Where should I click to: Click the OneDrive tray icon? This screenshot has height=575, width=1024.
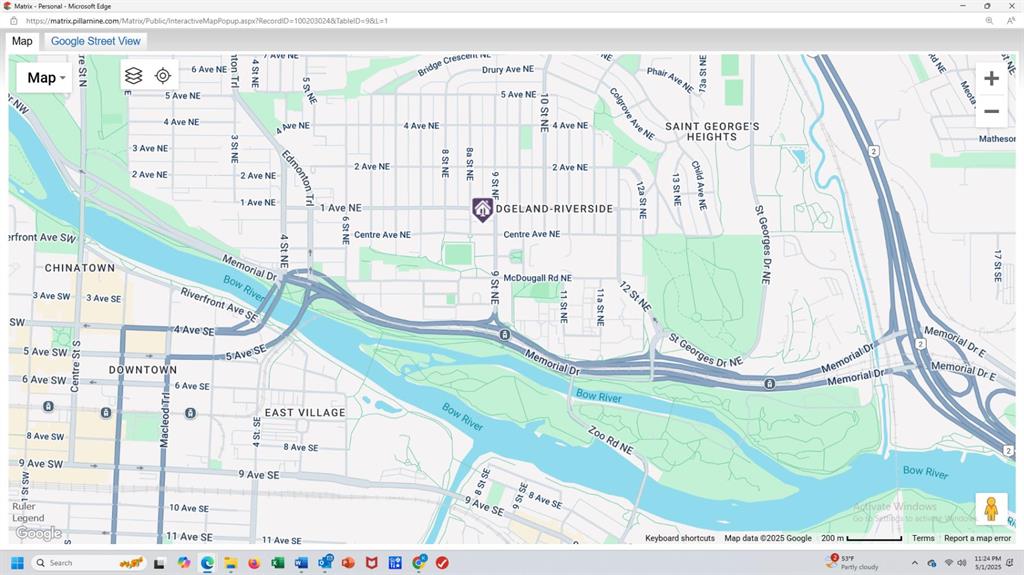tap(932, 563)
